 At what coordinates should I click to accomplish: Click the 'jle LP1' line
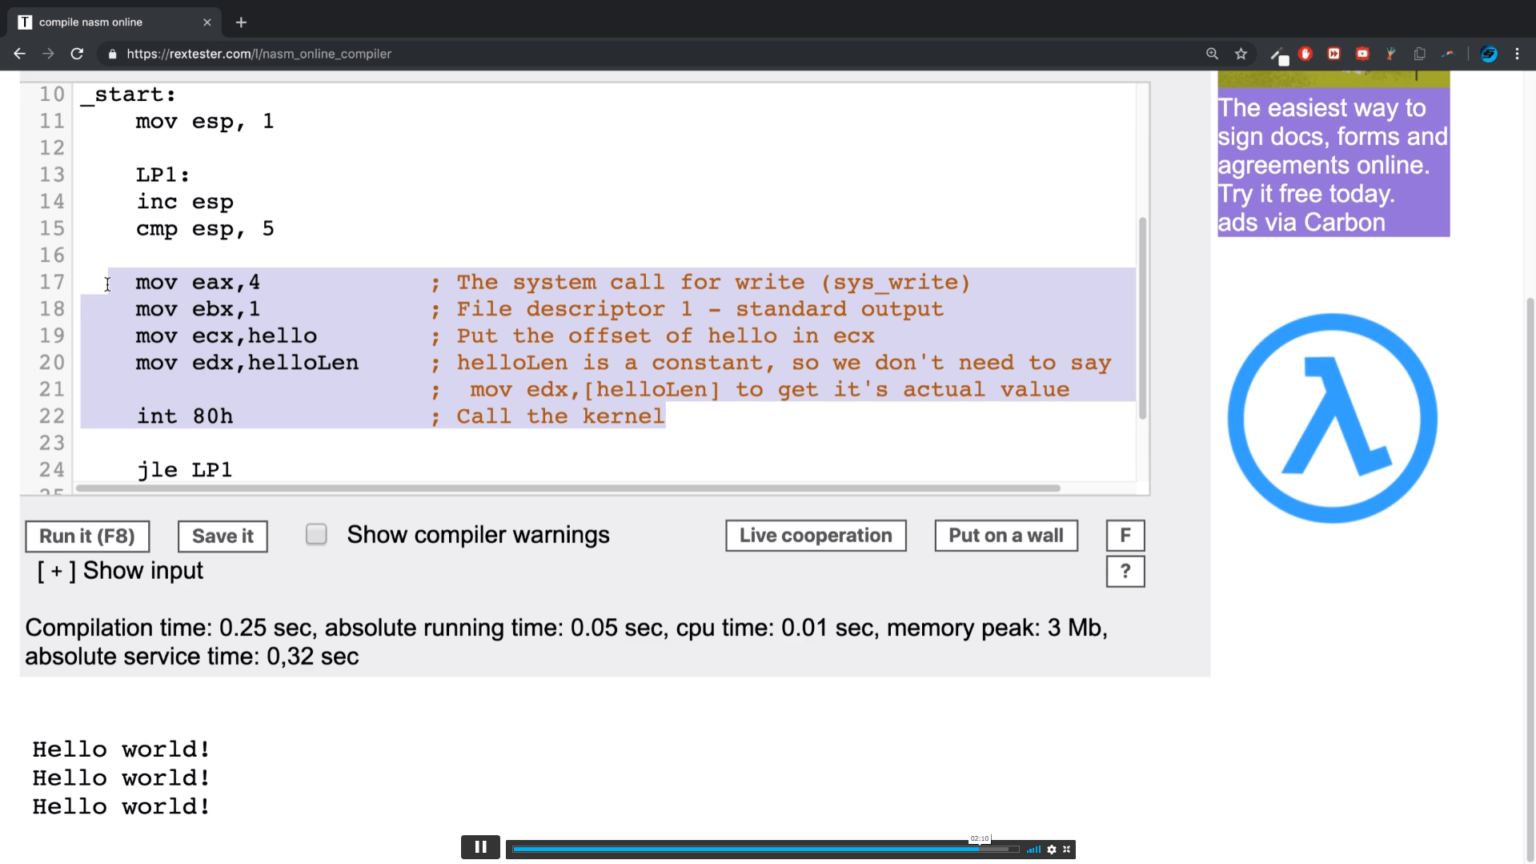(185, 470)
